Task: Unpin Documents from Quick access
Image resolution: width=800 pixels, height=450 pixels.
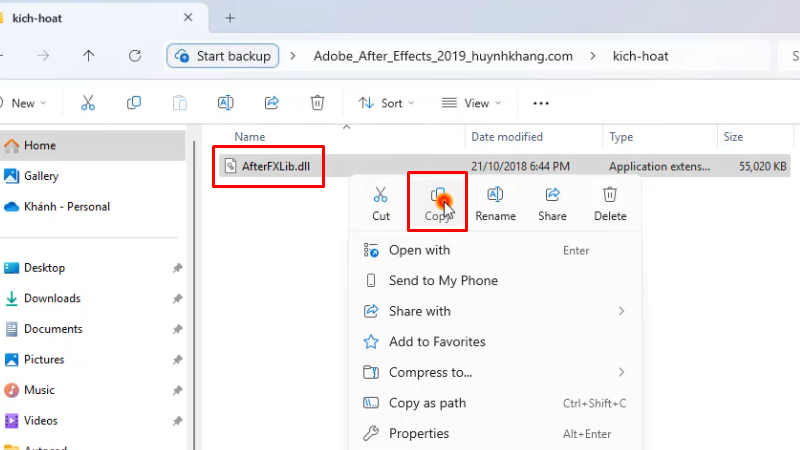Action: [177, 329]
